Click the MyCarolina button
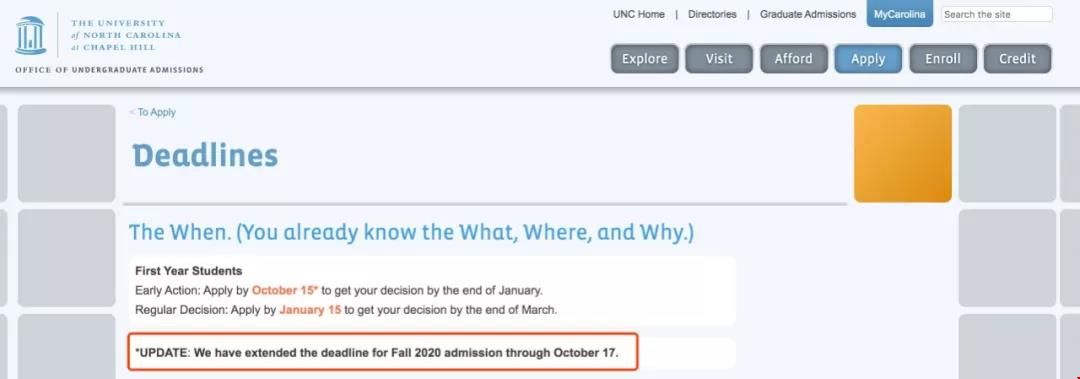The width and height of the screenshot is (1080, 379). pyautogui.click(x=900, y=14)
